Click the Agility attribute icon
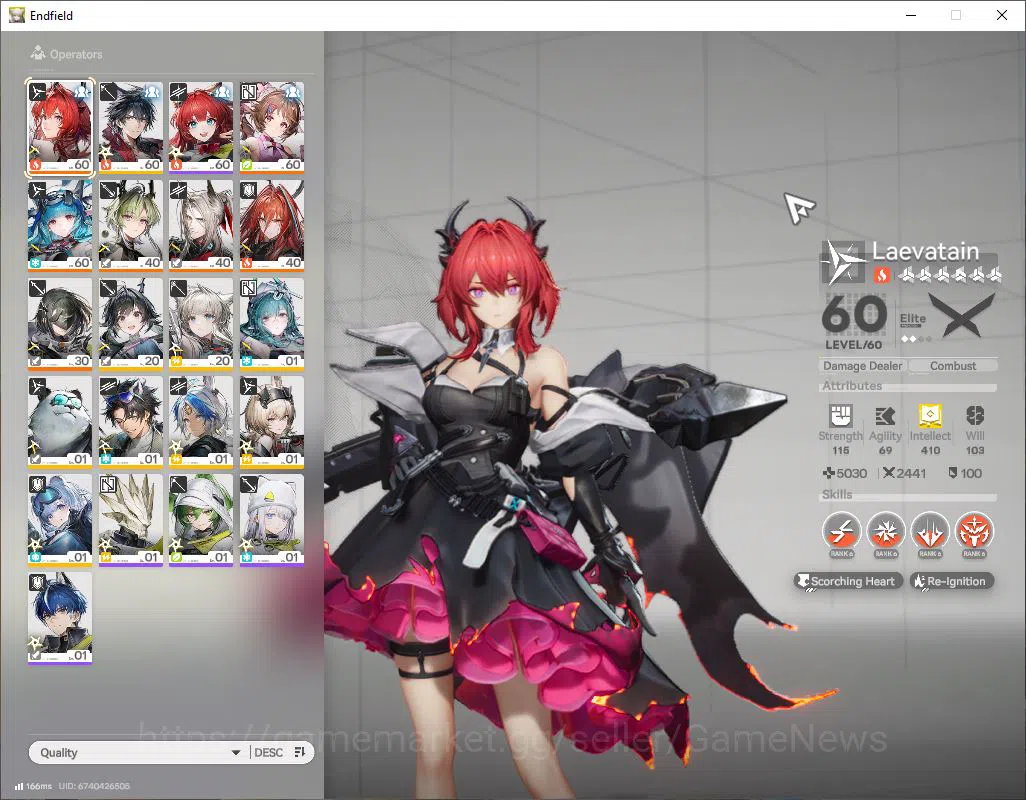Image resolution: width=1026 pixels, height=800 pixels. [885, 416]
